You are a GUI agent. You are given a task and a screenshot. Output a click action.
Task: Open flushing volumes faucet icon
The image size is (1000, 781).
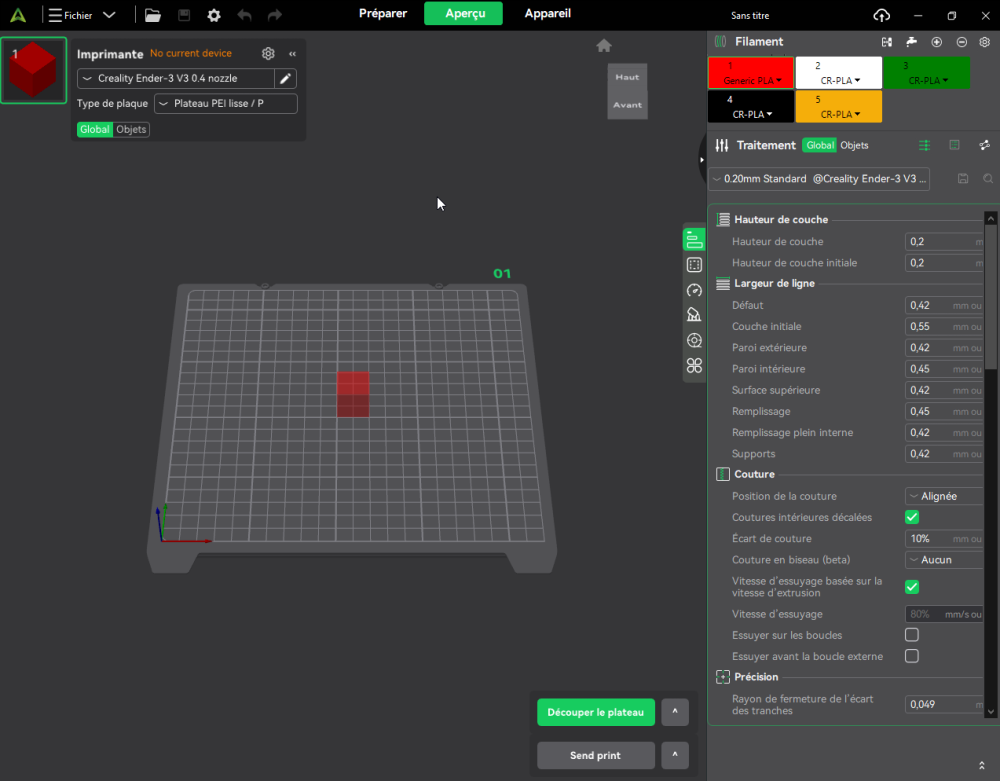tap(911, 42)
